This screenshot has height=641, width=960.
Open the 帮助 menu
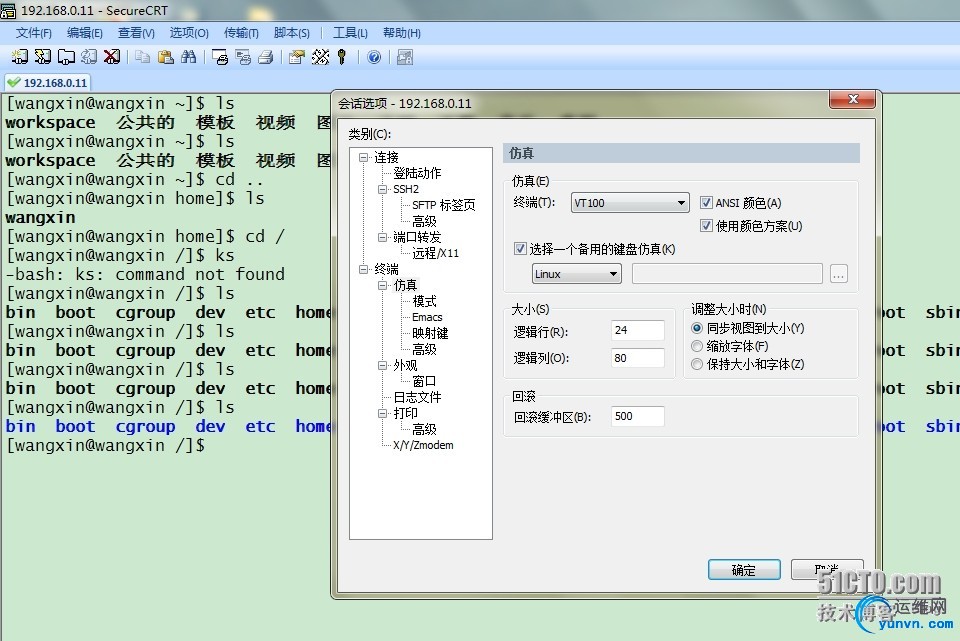click(x=402, y=33)
